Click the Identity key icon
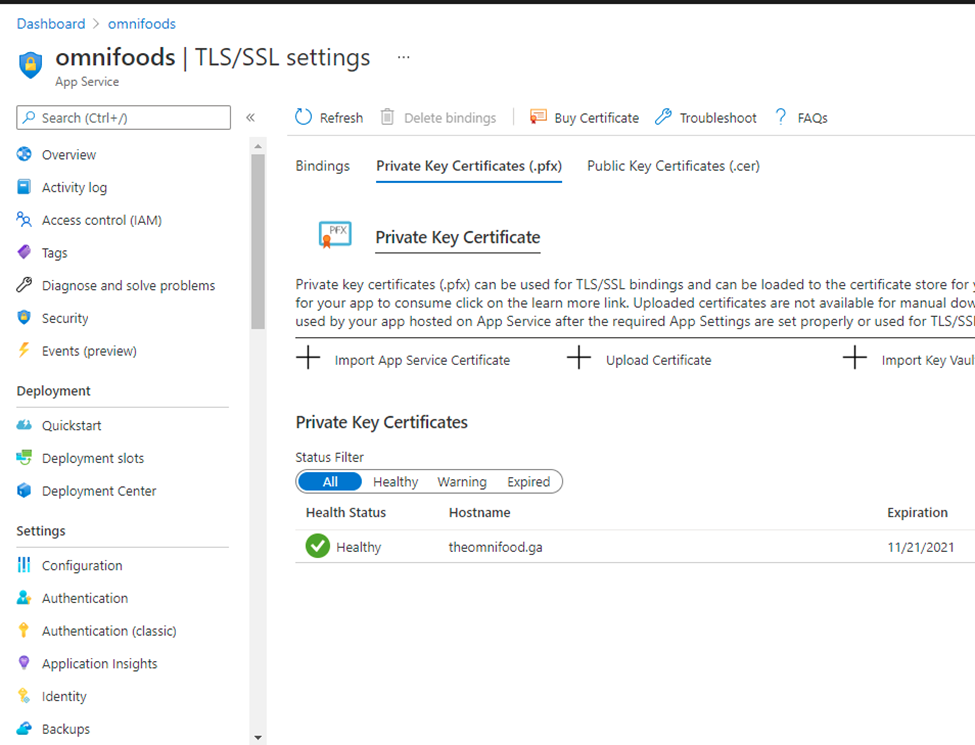The image size is (975, 745). (24, 696)
